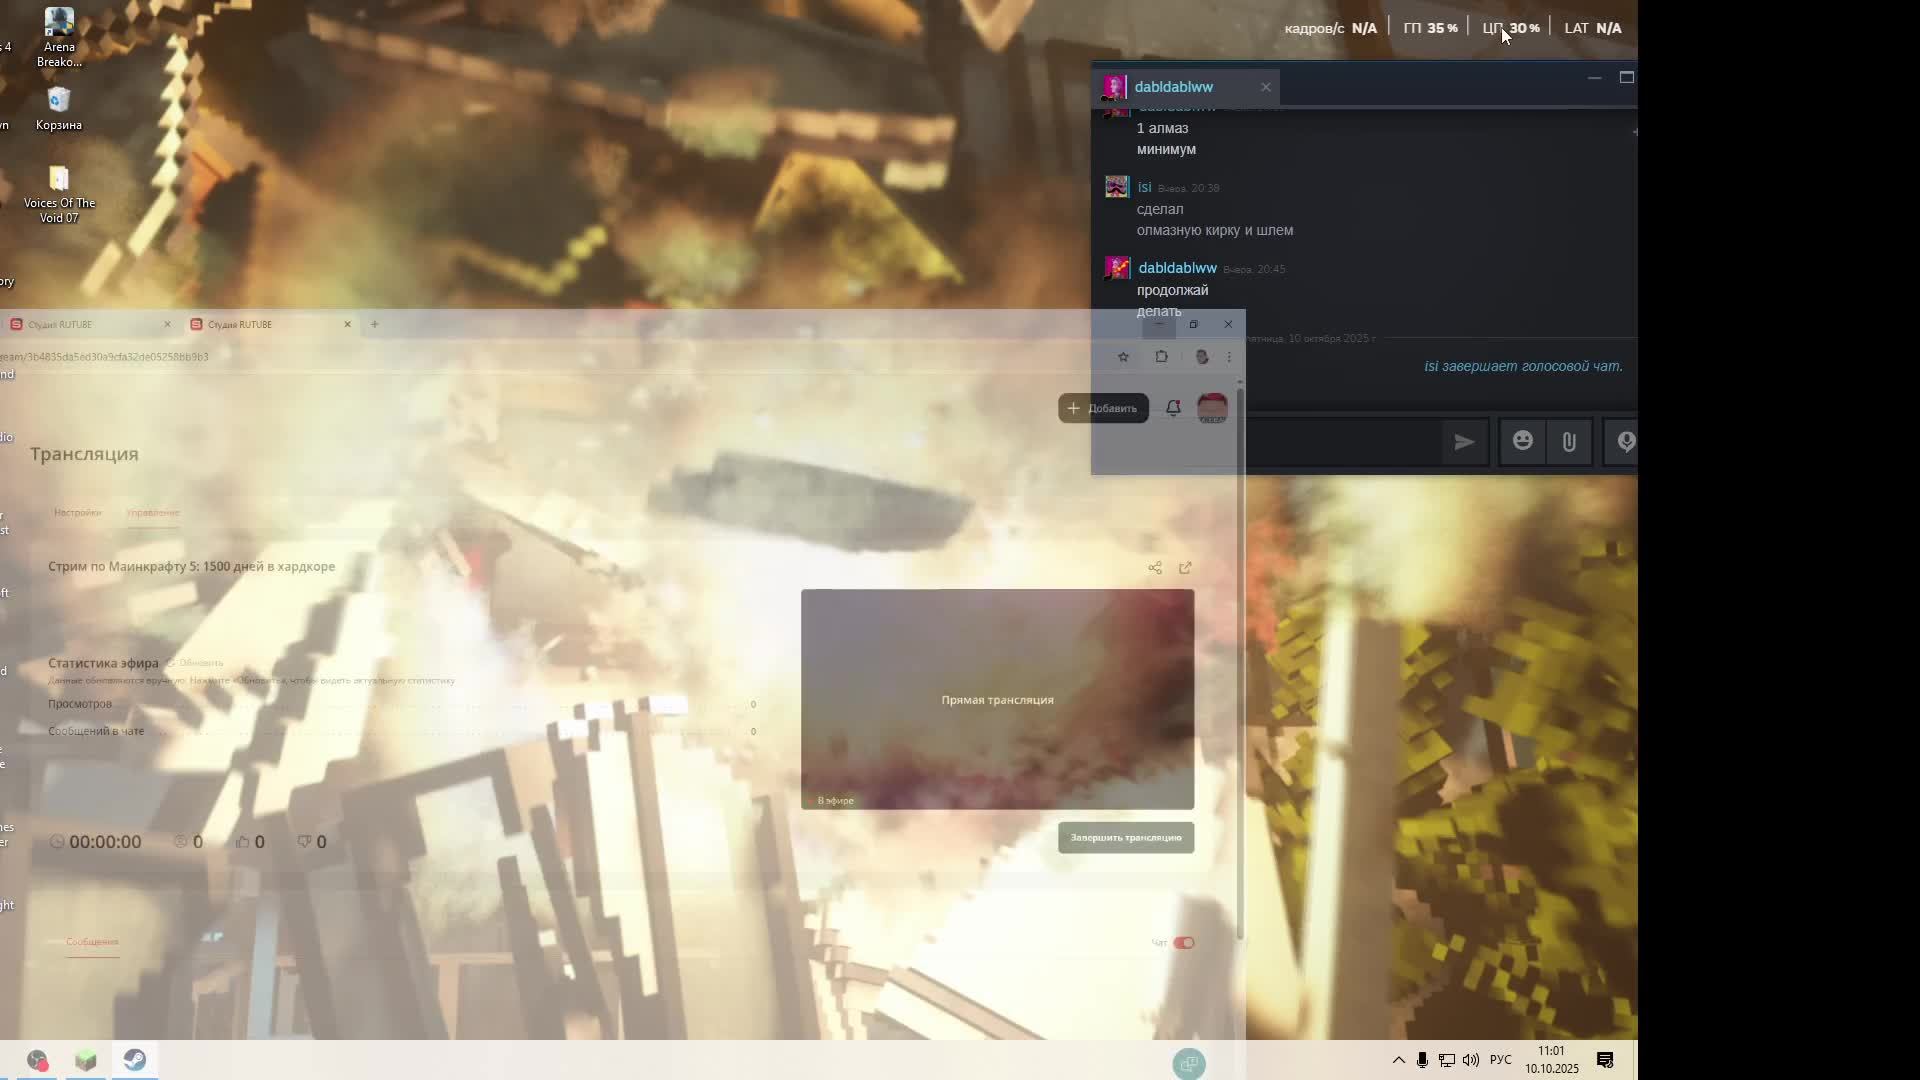The image size is (1920, 1080).
Task: Open RUTUBE notifications bell
Action: coord(1173,407)
